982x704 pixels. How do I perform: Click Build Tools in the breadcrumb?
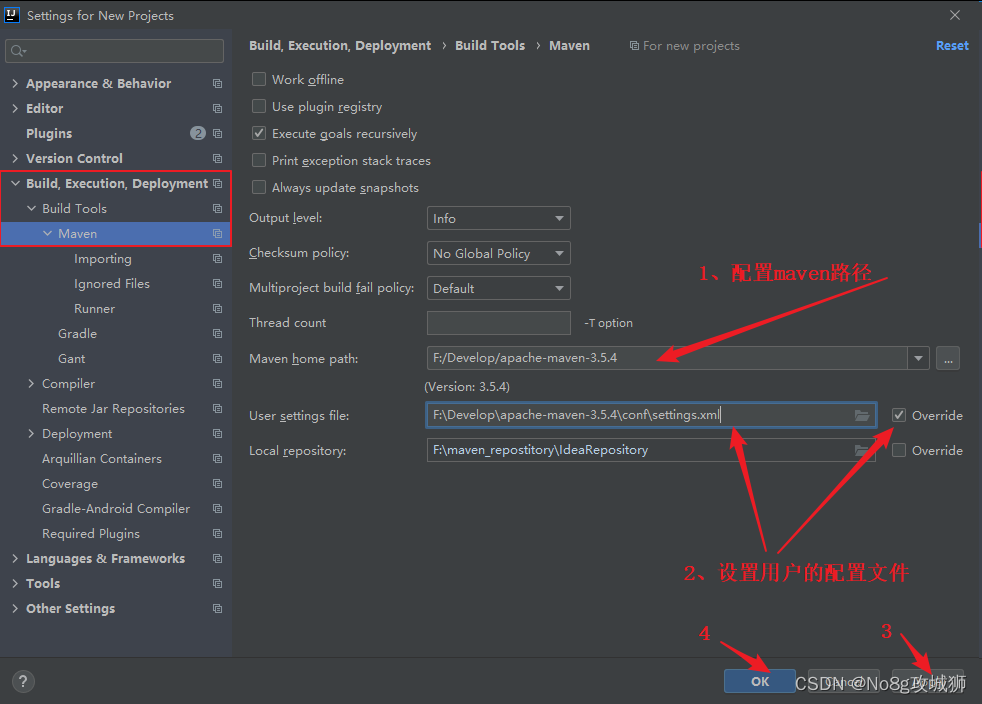490,46
